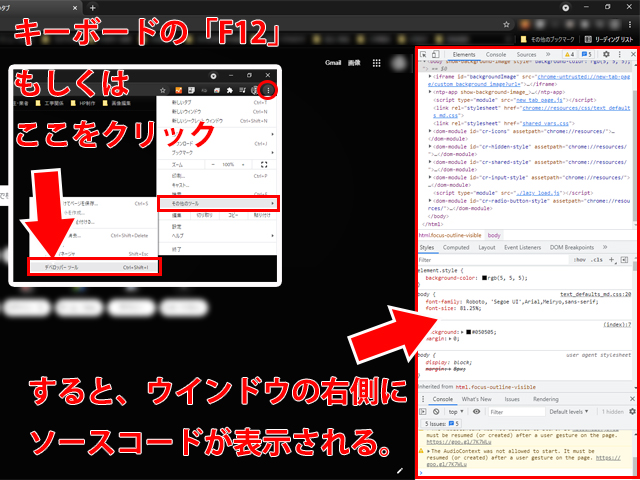Open a new tab with the plus button

(93, 8)
